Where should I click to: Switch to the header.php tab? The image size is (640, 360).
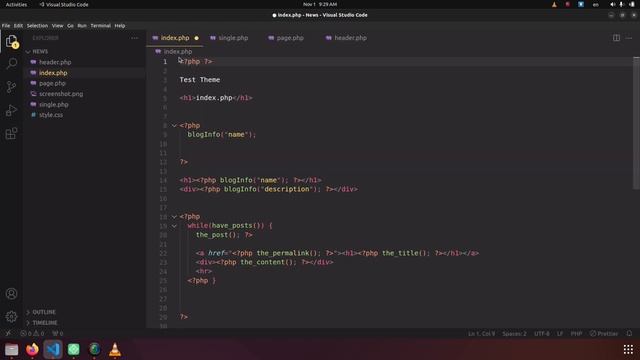point(350,38)
